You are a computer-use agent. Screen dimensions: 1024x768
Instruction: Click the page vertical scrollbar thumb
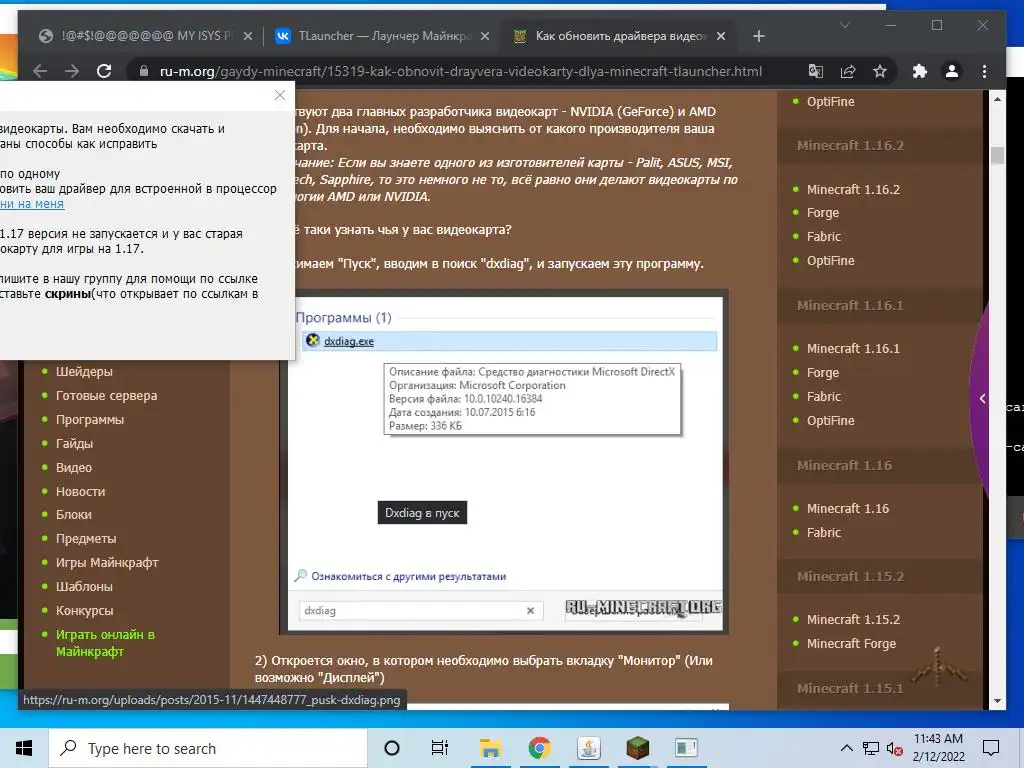pos(997,155)
